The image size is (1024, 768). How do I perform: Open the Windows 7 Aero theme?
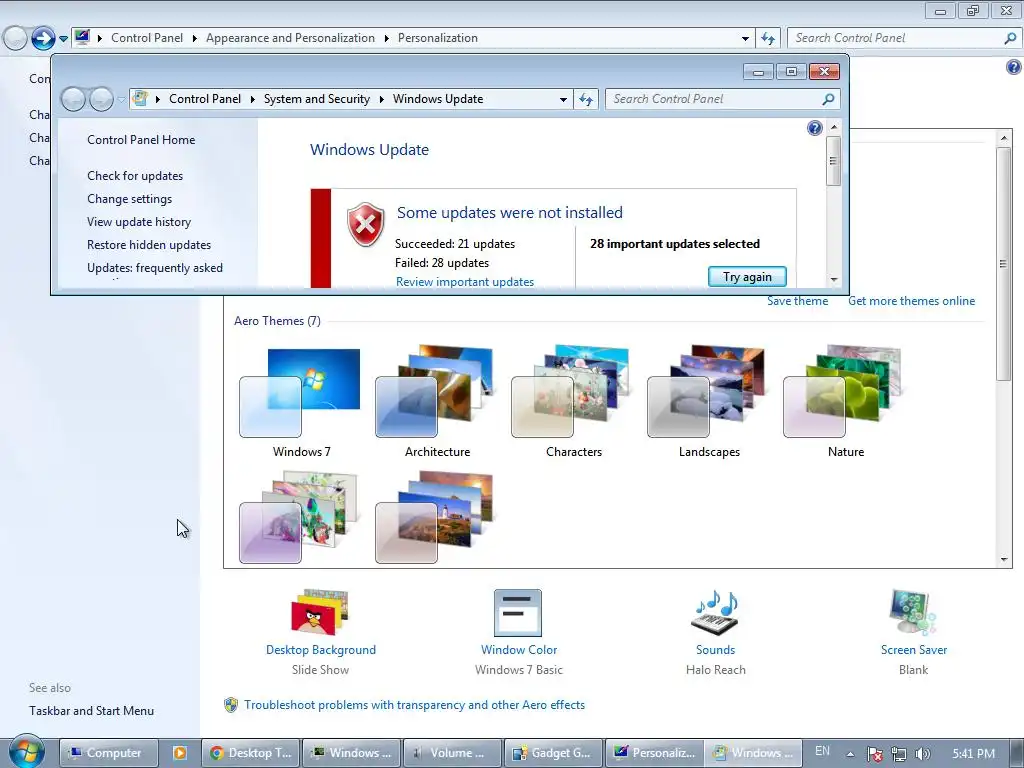[300, 402]
